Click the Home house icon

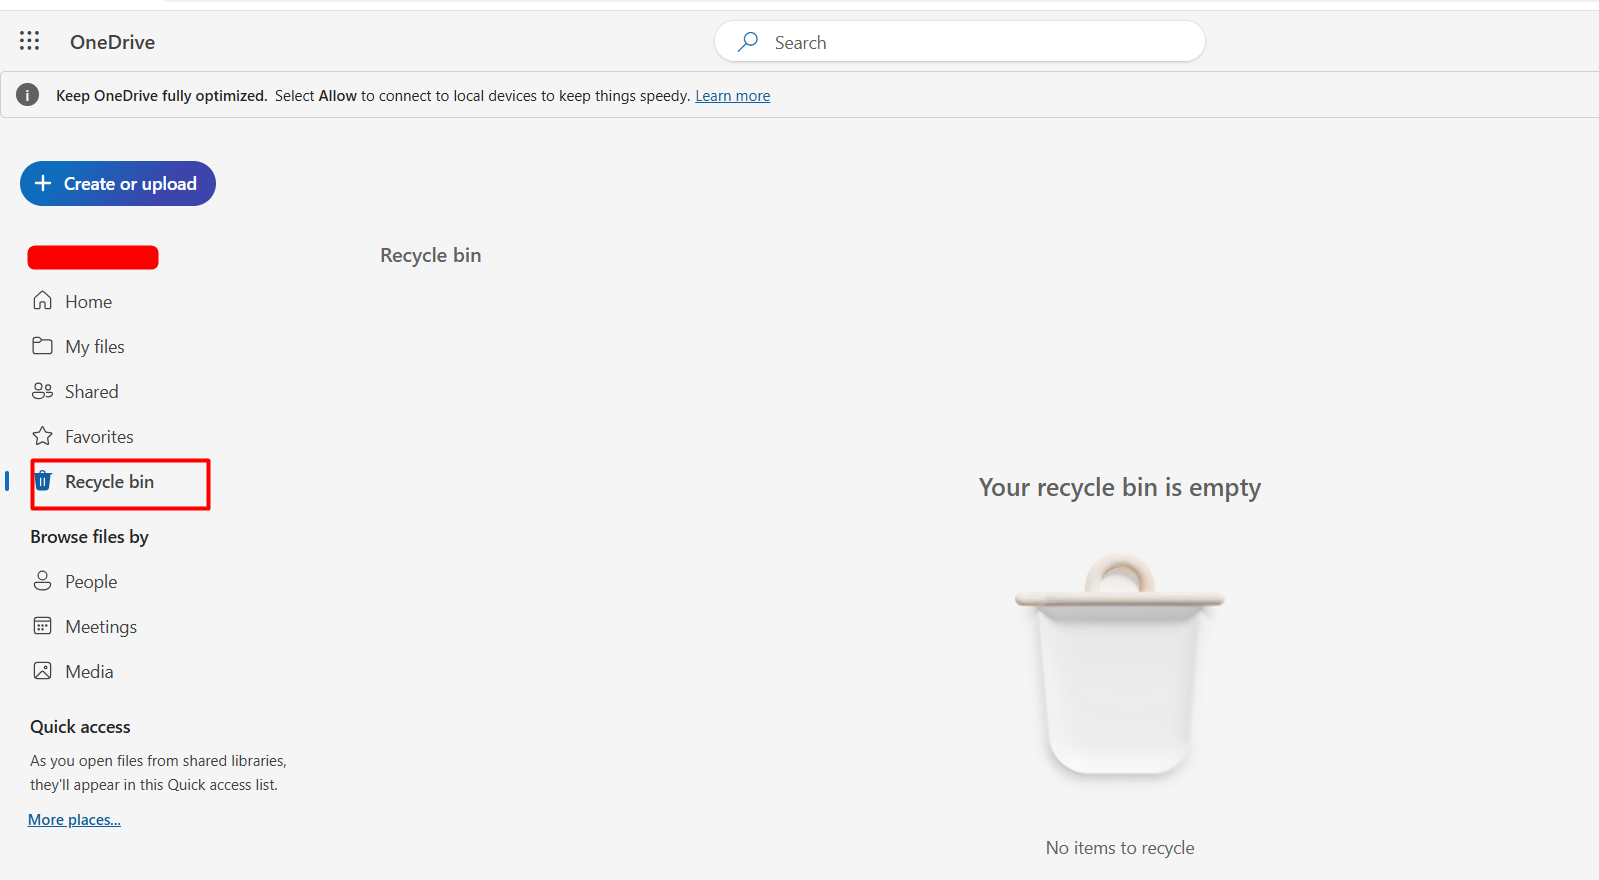coord(42,301)
